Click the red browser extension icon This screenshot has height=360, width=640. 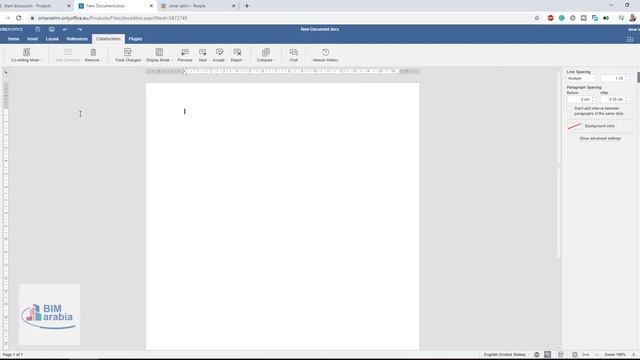[550, 18]
